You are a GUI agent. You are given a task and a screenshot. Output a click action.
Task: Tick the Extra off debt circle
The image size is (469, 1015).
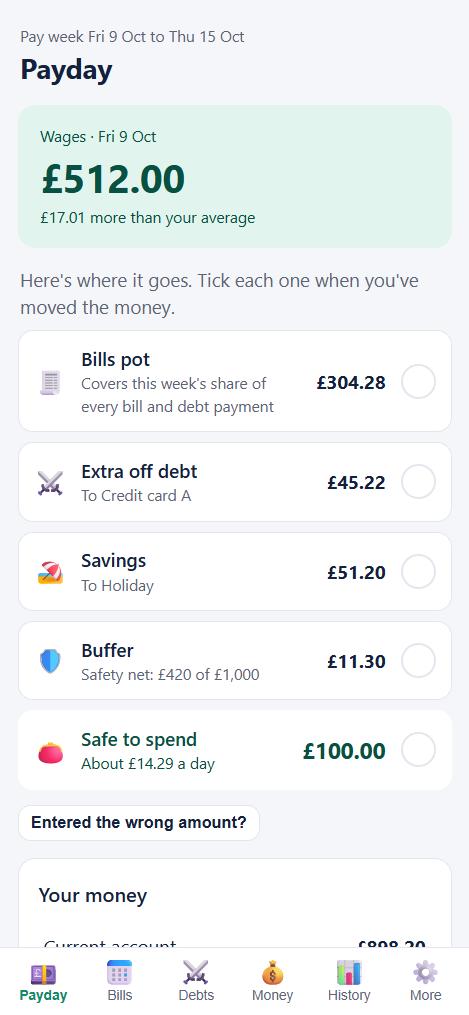point(419,482)
